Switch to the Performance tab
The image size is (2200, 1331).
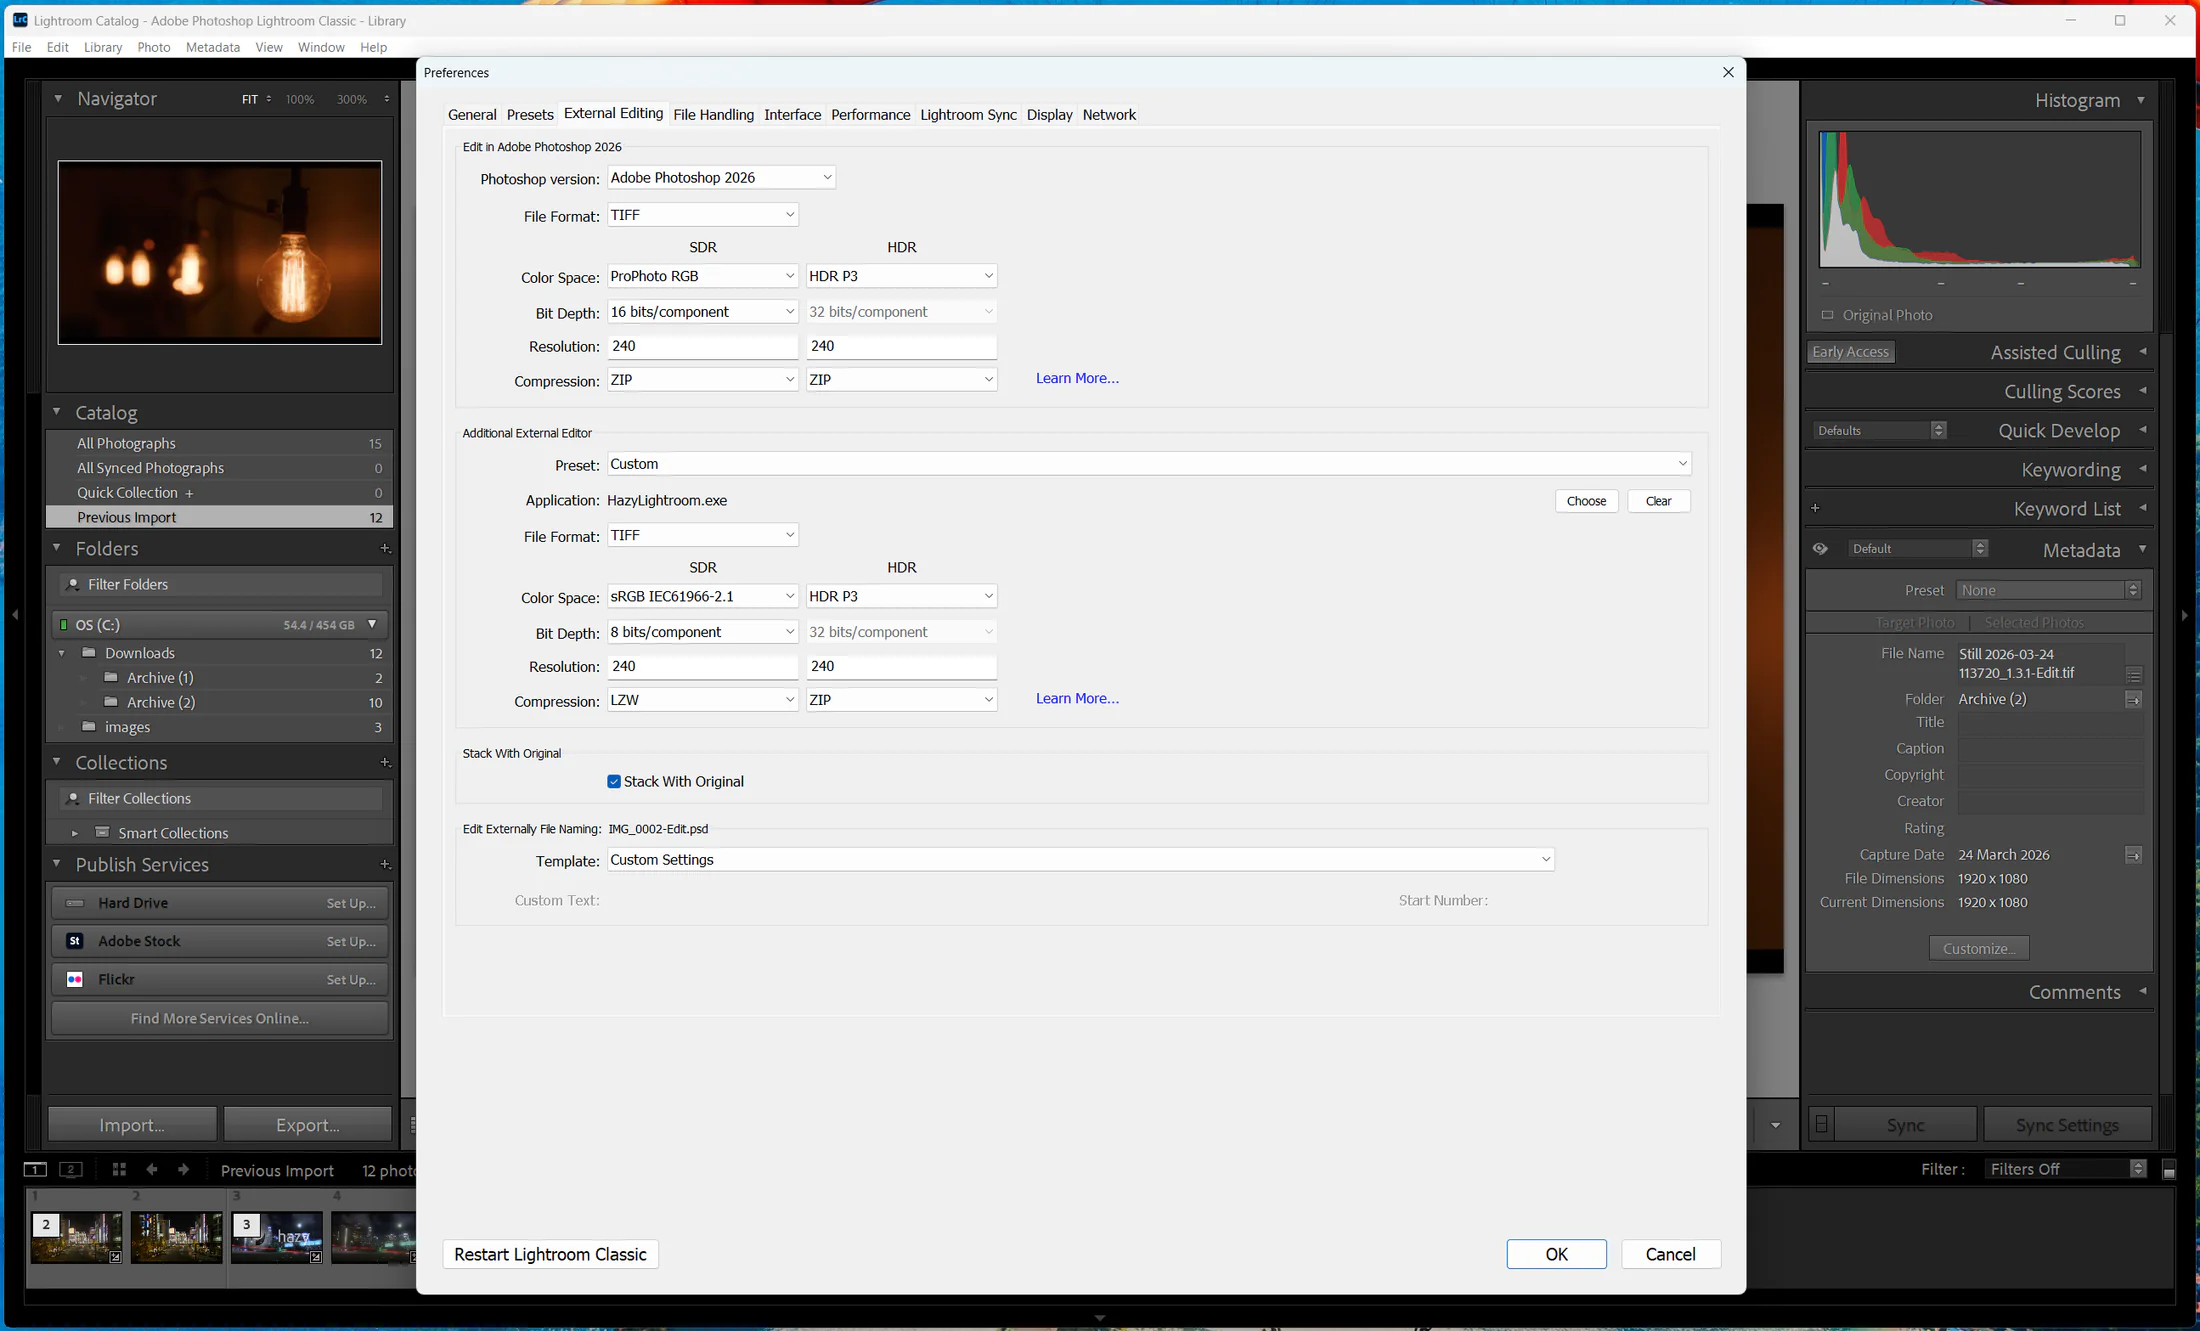click(870, 114)
